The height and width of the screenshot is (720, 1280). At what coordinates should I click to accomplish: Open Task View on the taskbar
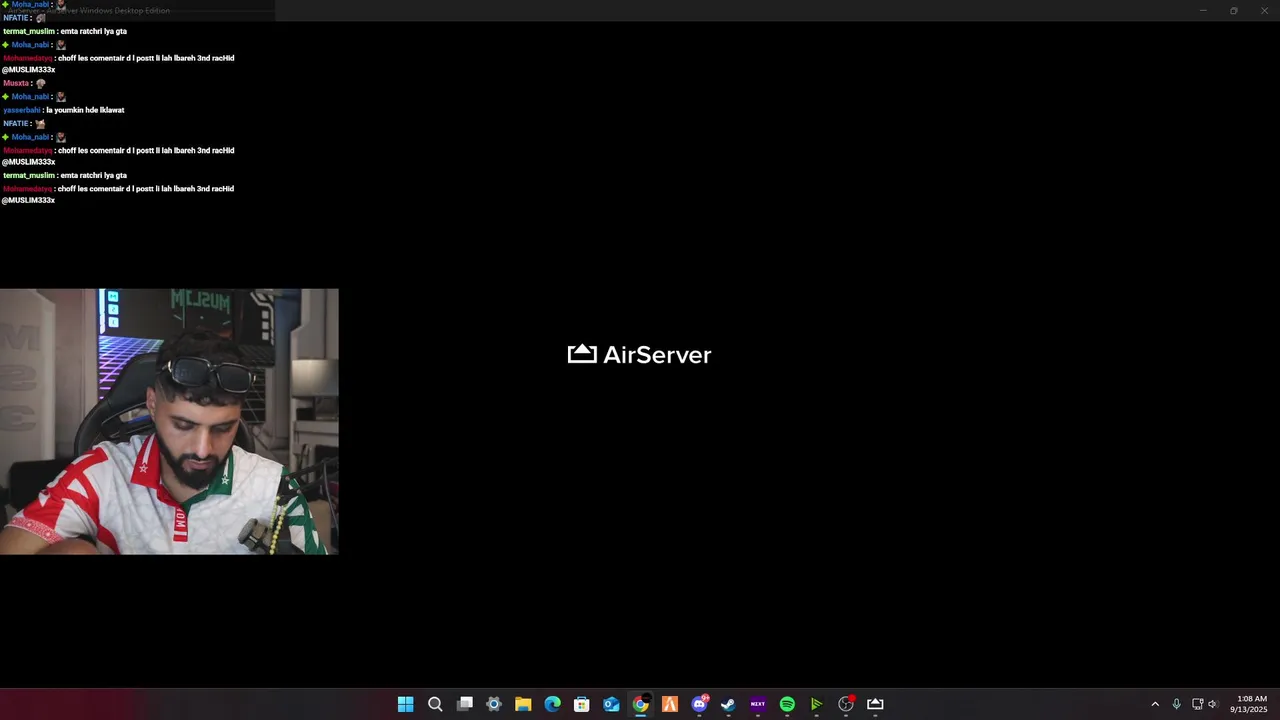464,704
